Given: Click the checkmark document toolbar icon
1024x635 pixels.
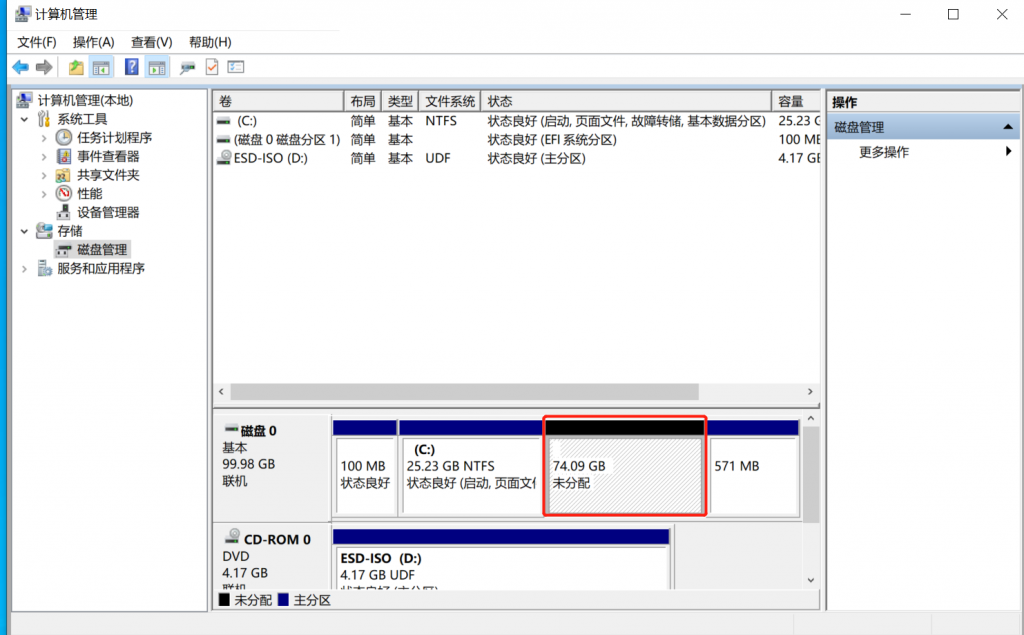Looking at the screenshot, I should 212,66.
